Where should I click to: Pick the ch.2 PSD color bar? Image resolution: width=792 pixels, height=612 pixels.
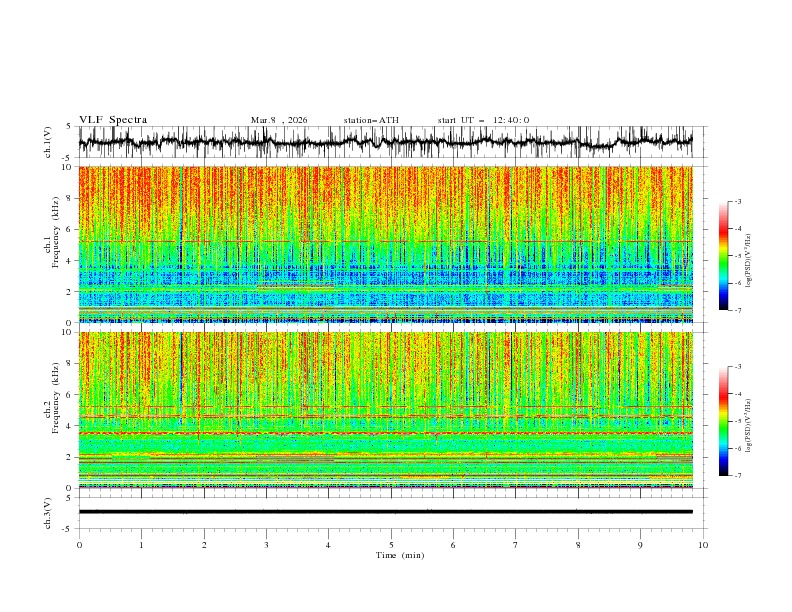(723, 421)
